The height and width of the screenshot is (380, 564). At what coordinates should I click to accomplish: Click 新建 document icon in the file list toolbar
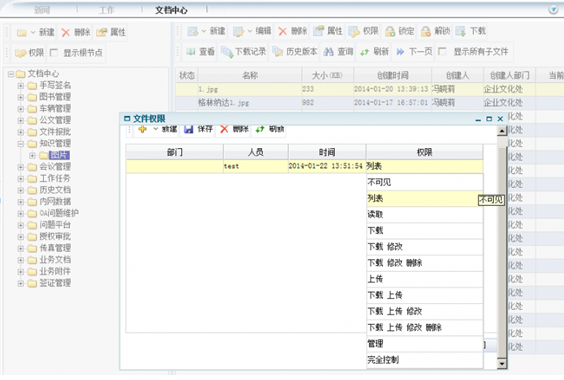pyautogui.click(x=192, y=31)
